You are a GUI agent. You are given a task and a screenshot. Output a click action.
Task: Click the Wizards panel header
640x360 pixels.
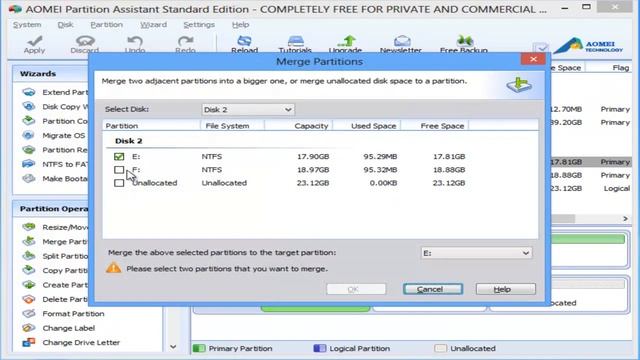tap(38, 74)
